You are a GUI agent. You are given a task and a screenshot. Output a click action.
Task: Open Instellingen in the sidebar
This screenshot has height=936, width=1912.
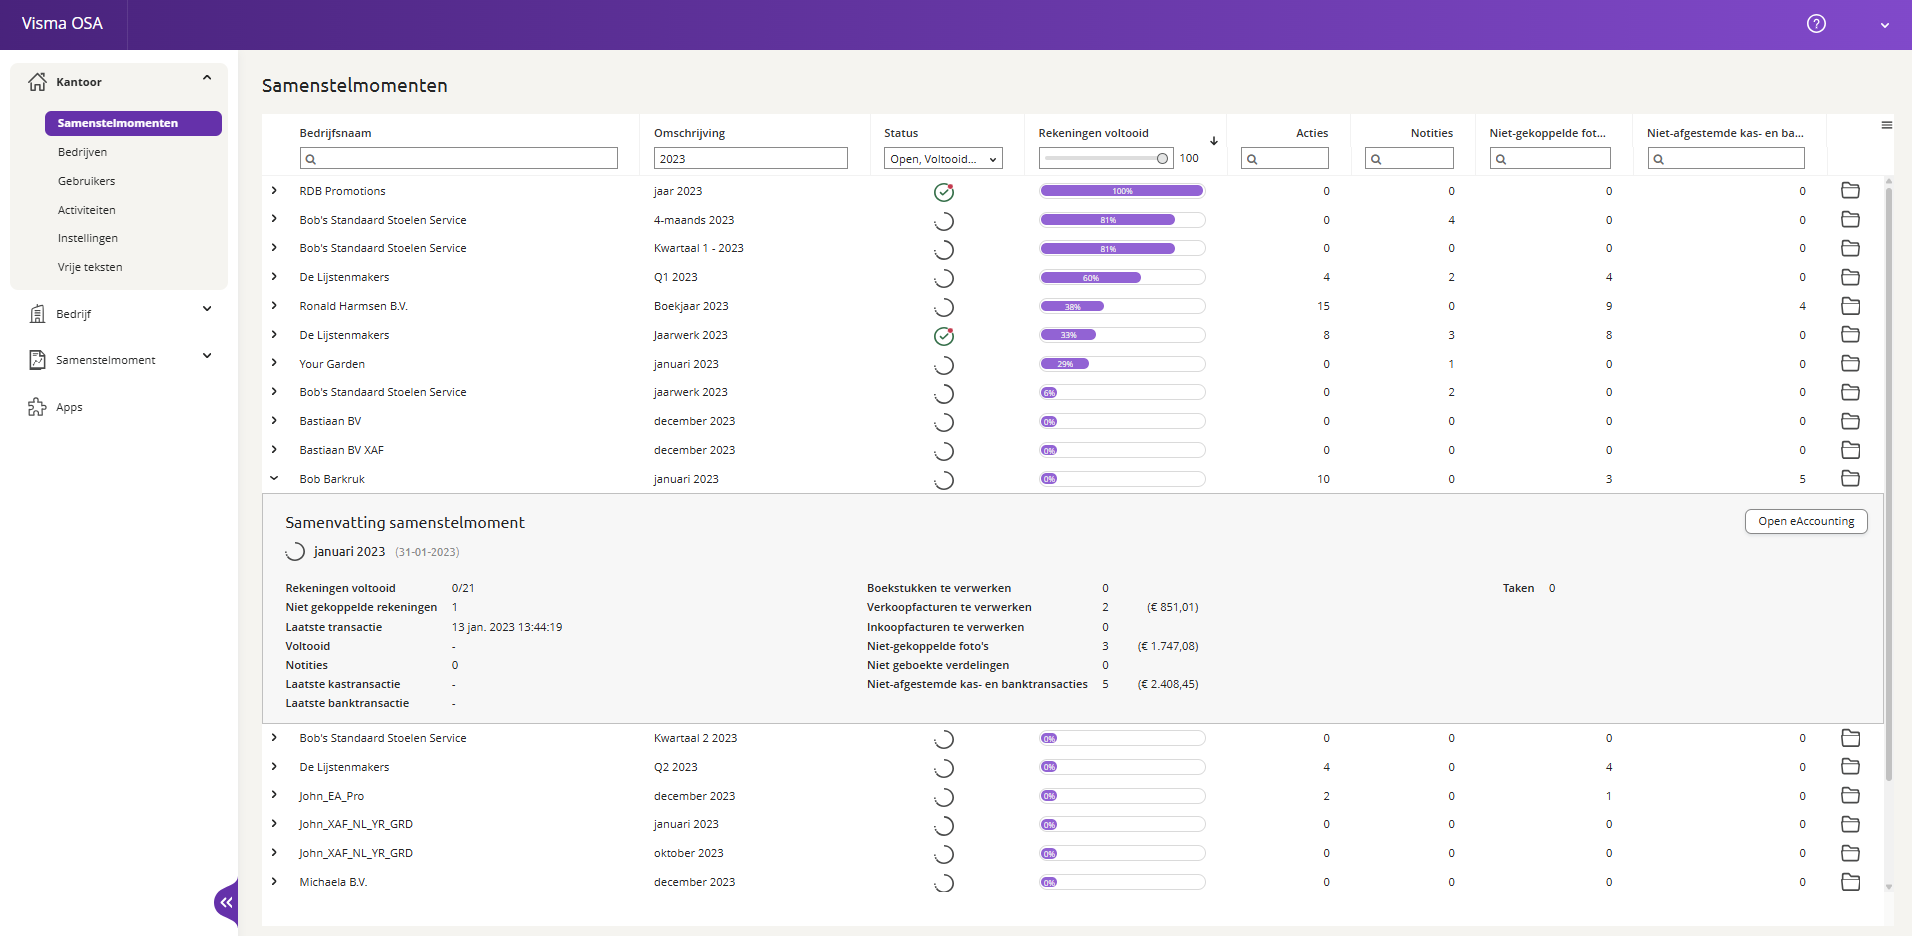click(88, 238)
